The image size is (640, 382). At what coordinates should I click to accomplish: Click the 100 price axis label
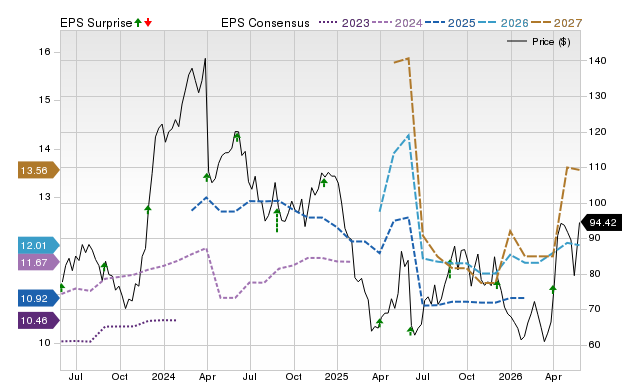(597, 202)
